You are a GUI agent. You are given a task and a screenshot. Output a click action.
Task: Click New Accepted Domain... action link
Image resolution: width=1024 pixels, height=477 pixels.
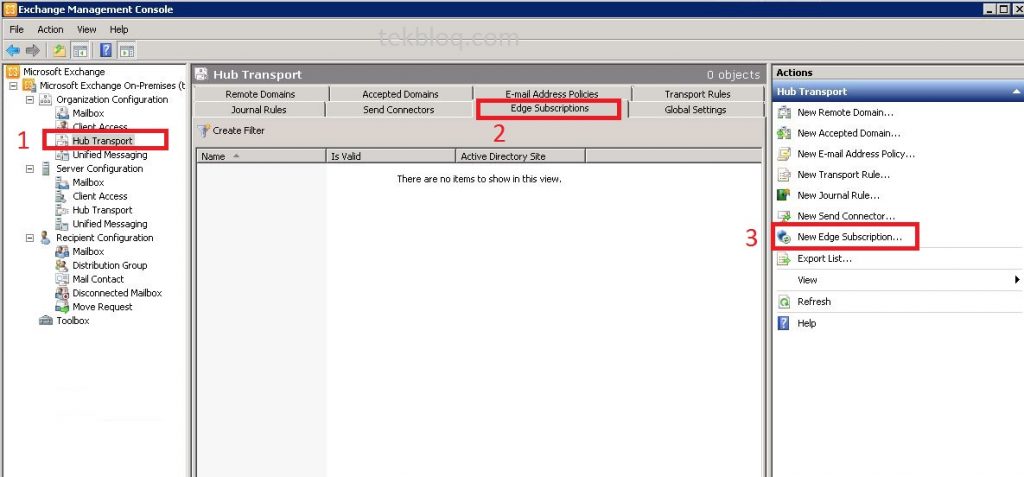coord(849,133)
